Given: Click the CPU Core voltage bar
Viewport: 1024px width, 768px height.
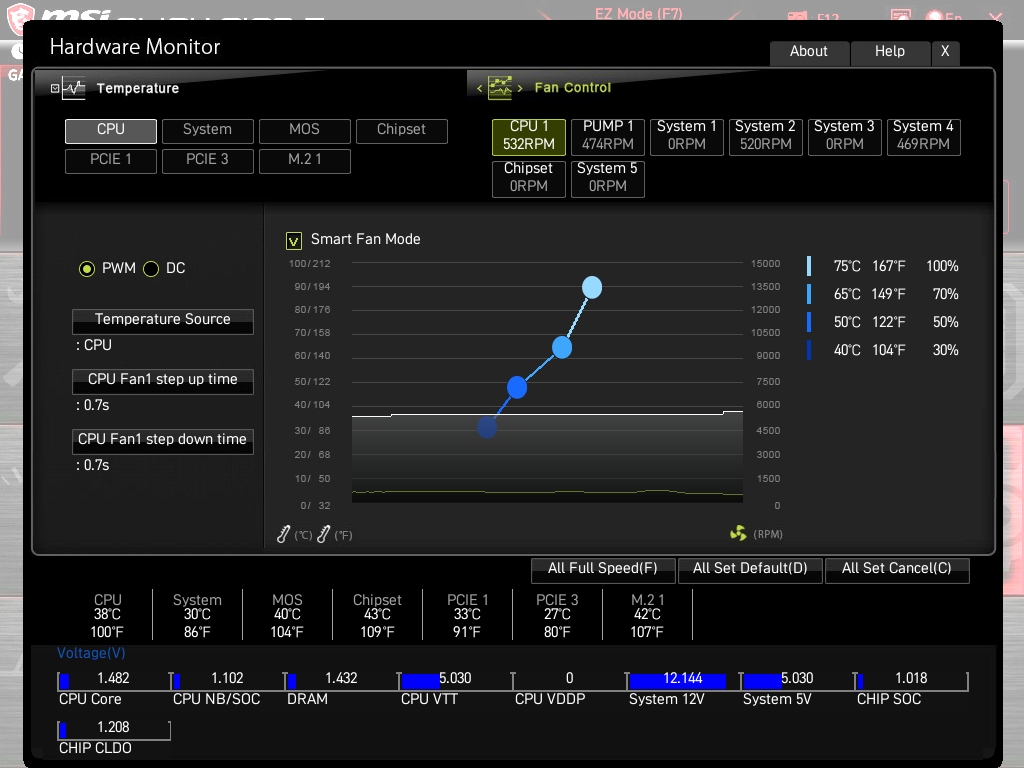Looking at the screenshot, I should pyautogui.click(x=114, y=681).
